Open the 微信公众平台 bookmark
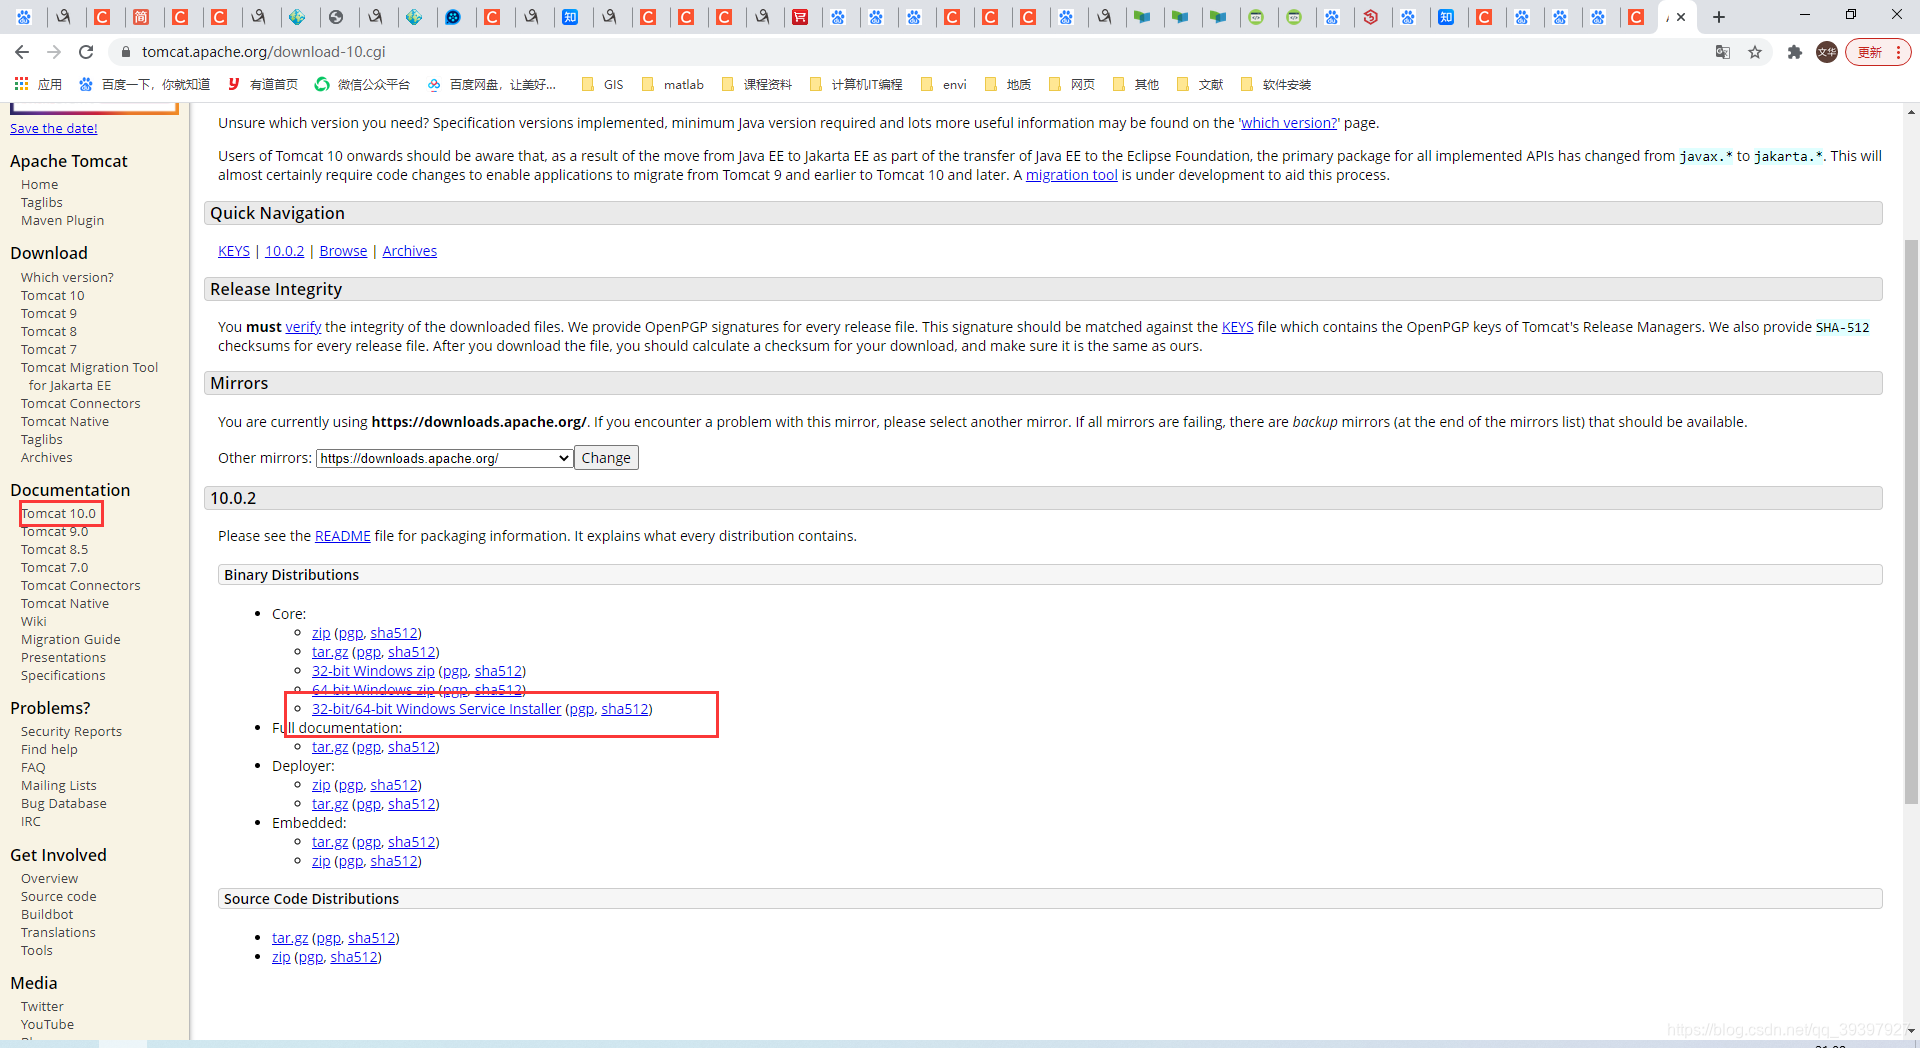Screen dimensions: 1920x1048 point(362,84)
